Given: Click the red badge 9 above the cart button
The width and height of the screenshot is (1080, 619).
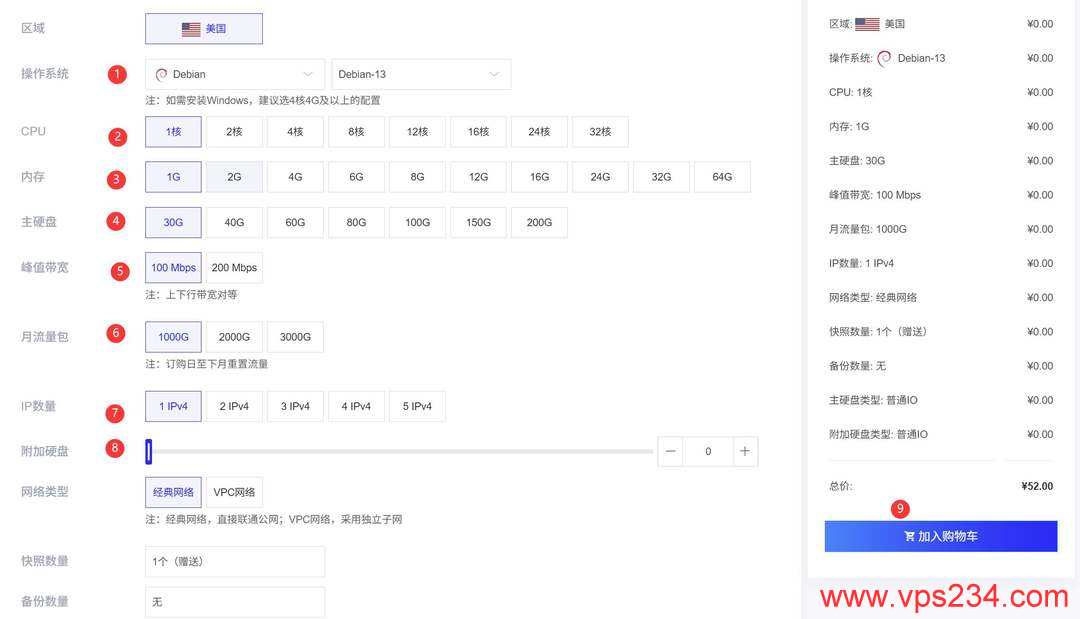Looking at the screenshot, I should pos(900,508).
